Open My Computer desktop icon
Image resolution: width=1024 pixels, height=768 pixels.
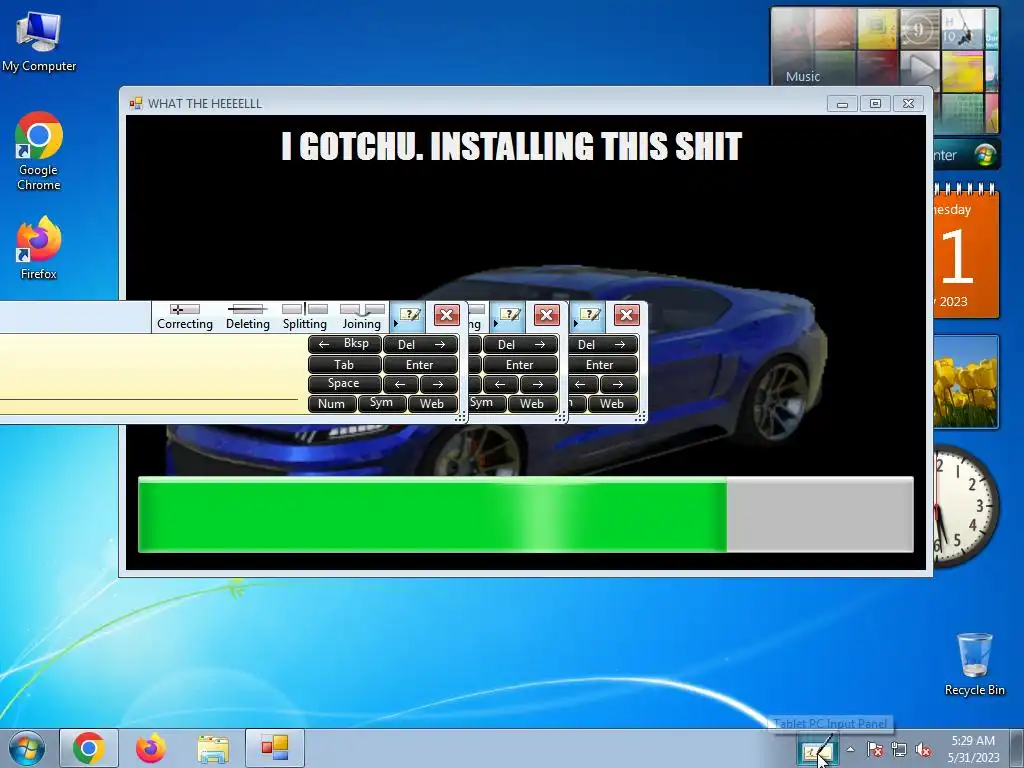(x=39, y=42)
